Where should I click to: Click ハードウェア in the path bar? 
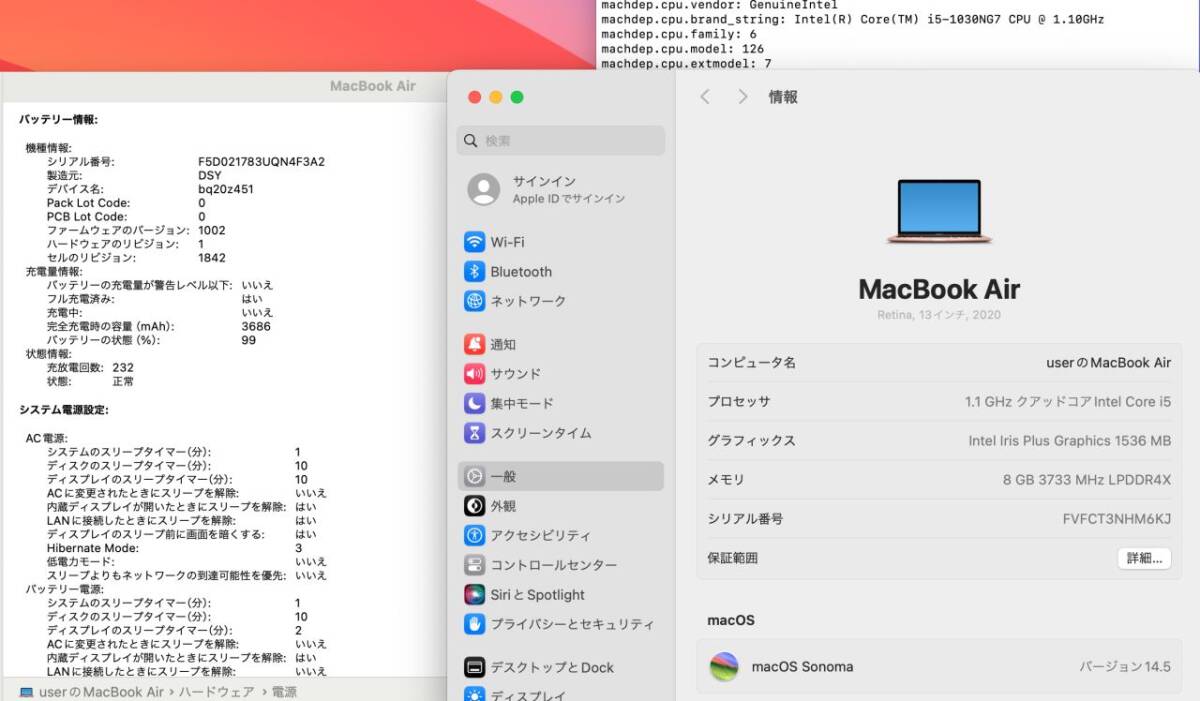tap(216, 692)
